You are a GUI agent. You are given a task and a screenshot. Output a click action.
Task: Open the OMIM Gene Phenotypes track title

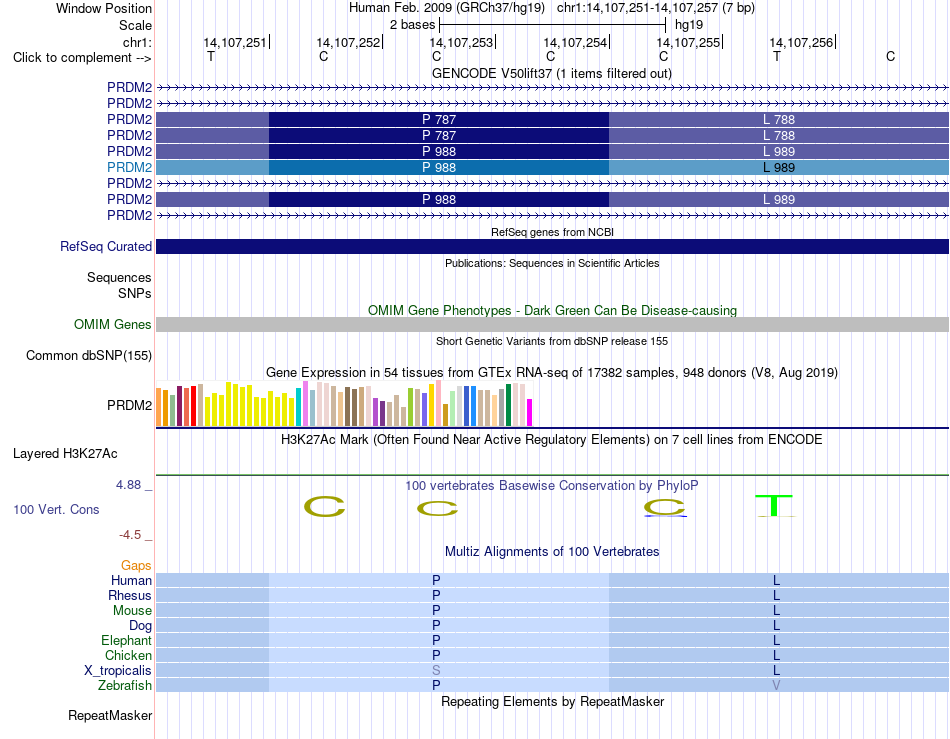pos(552,310)
